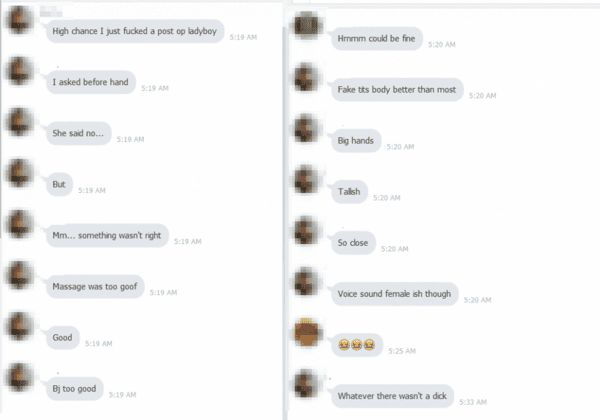Click the orange avatar beside crying-laughing emojis

(x=307, y=332)
